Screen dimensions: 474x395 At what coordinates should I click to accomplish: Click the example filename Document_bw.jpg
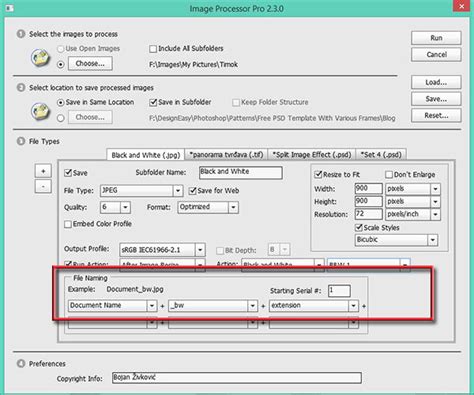click(x=135, y=289)
